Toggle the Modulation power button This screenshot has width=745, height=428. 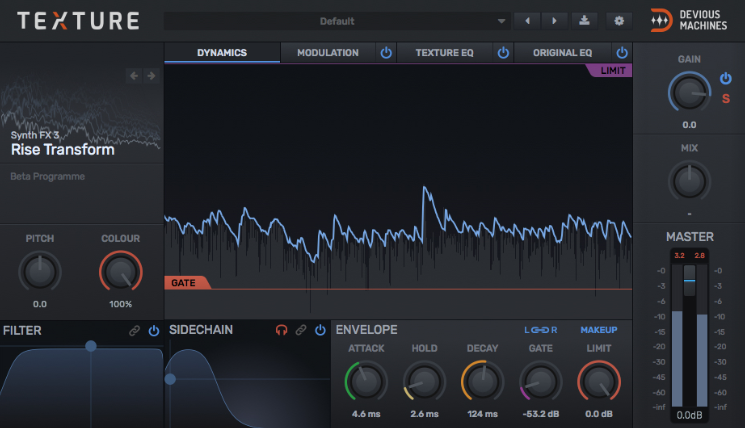click(x=386, y=53)
